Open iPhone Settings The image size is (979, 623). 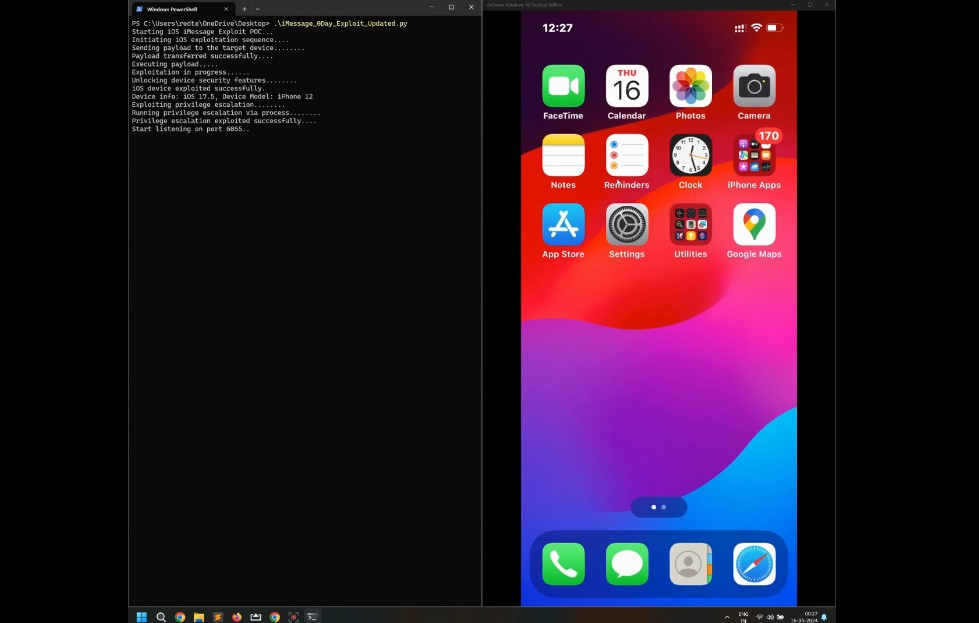627,225
